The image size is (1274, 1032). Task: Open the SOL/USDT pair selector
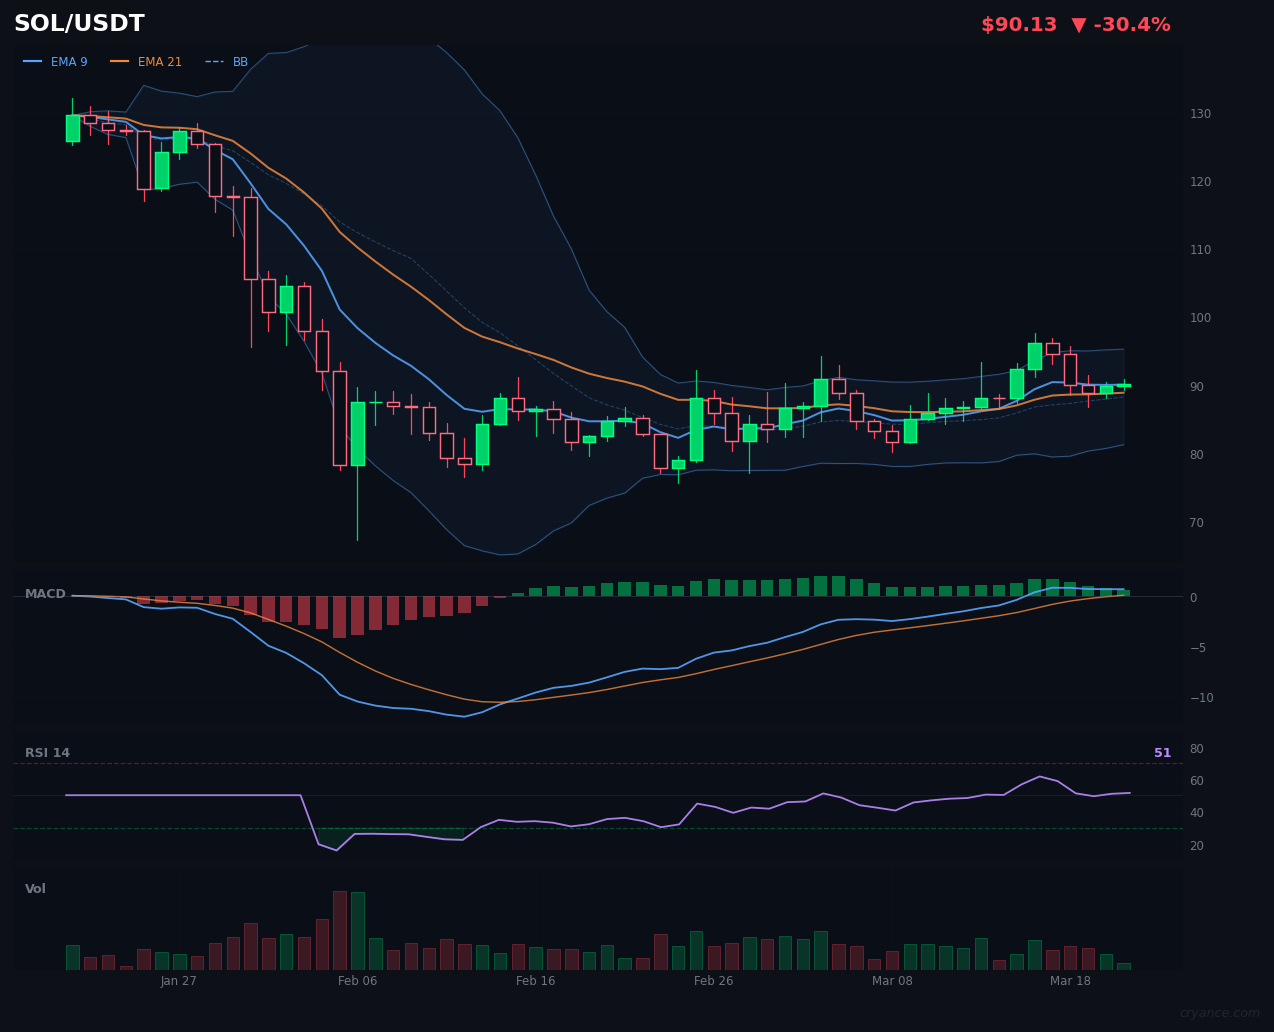79,23
